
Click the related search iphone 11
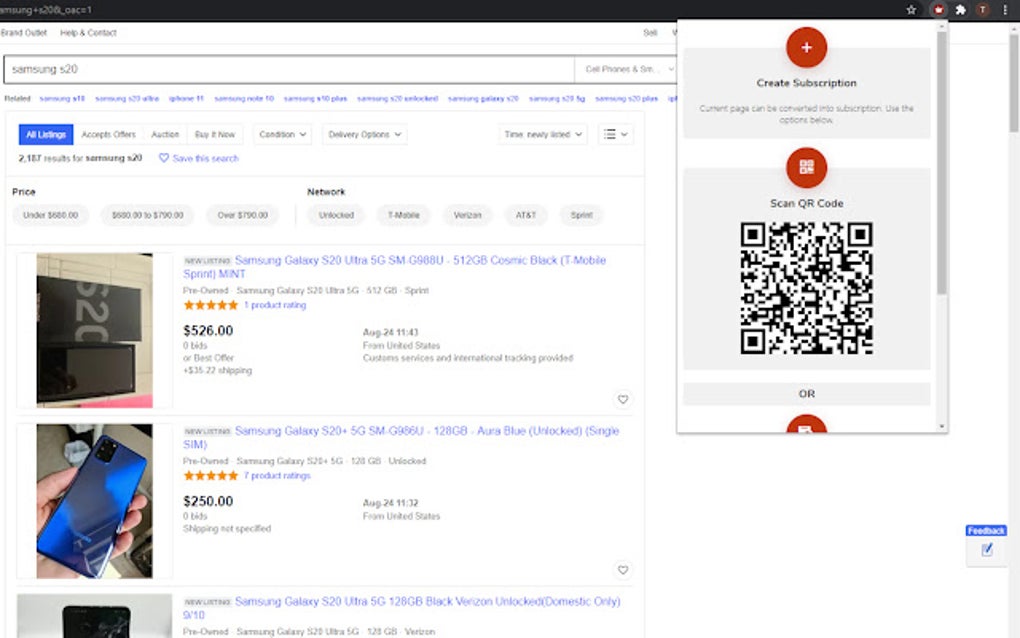coord(186,99)
